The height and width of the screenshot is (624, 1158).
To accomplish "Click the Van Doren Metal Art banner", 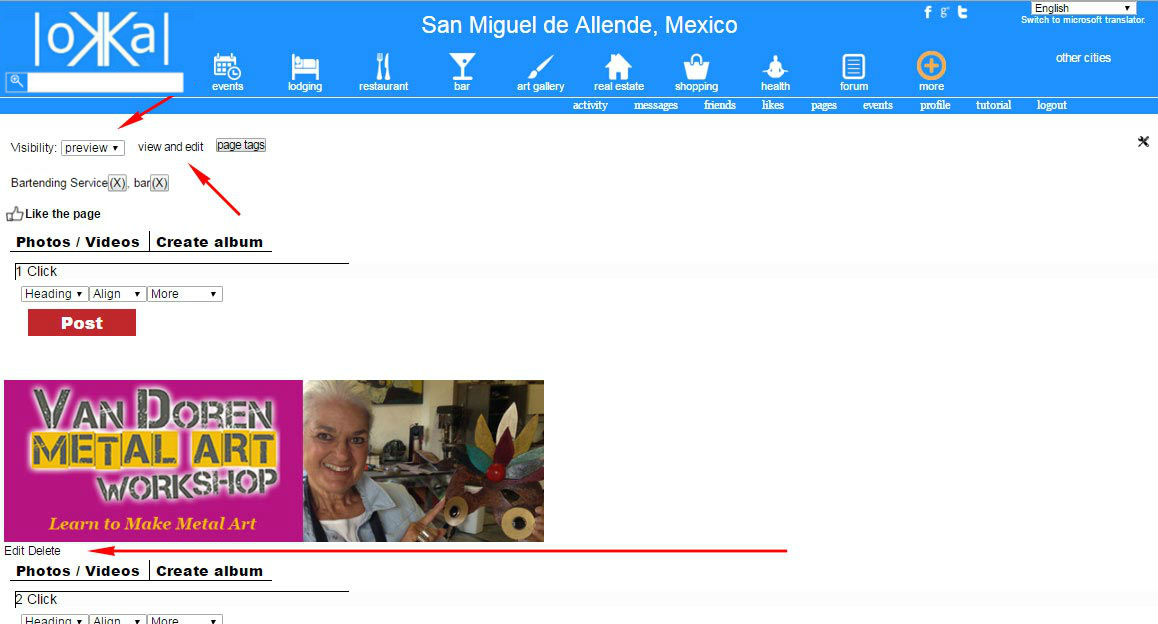I will [x=153, y=461].
